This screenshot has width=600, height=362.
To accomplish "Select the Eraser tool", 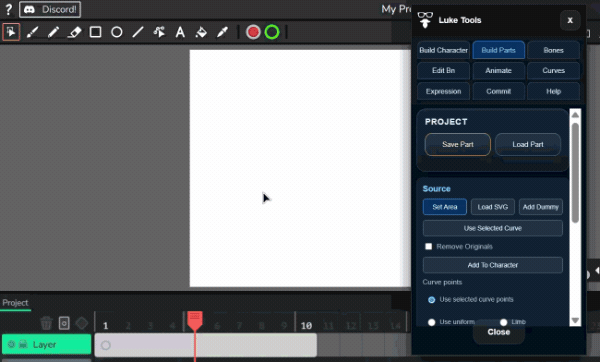I will pyautogui.click(x=75, y=32).
